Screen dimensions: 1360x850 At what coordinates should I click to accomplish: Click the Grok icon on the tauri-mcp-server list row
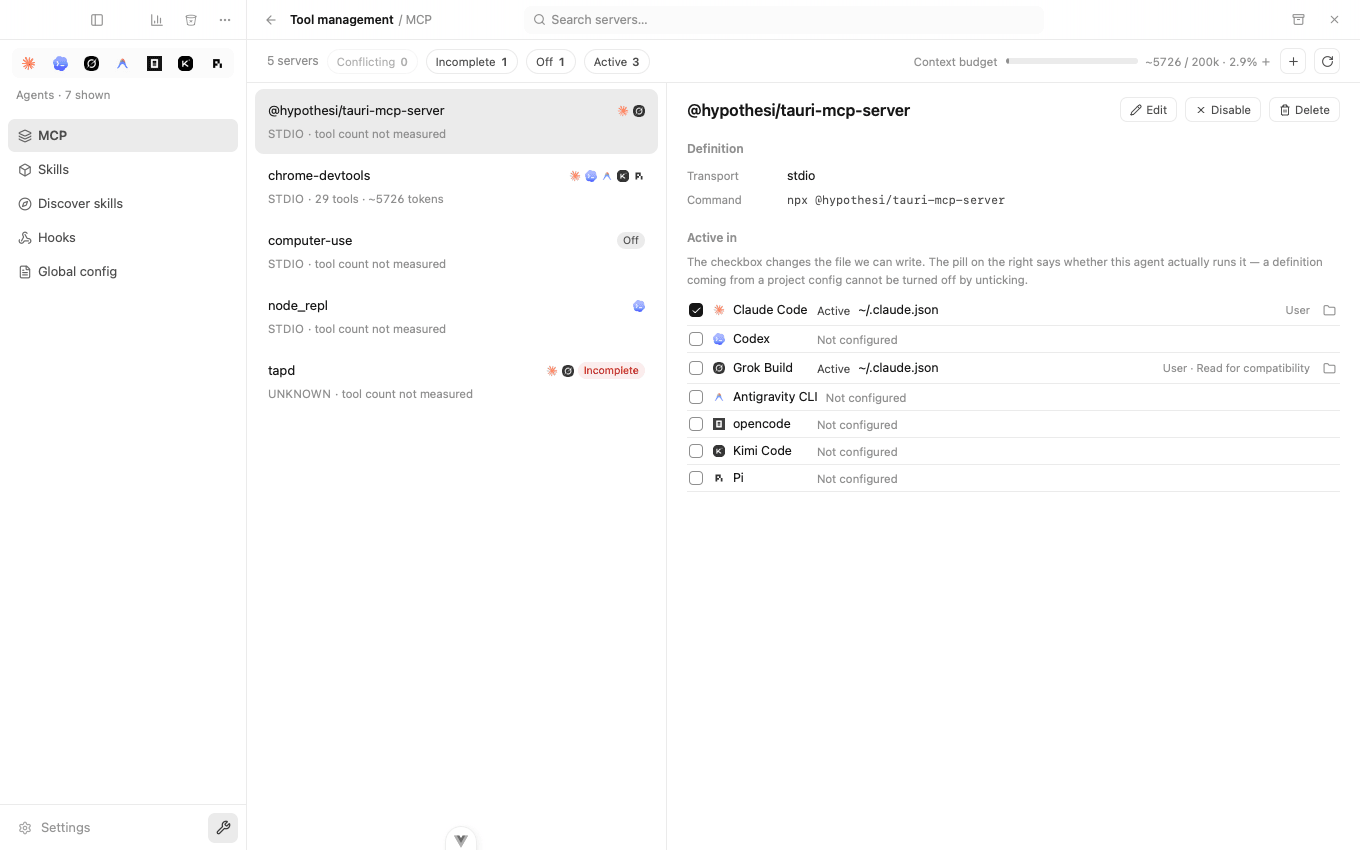coord(639,111)
